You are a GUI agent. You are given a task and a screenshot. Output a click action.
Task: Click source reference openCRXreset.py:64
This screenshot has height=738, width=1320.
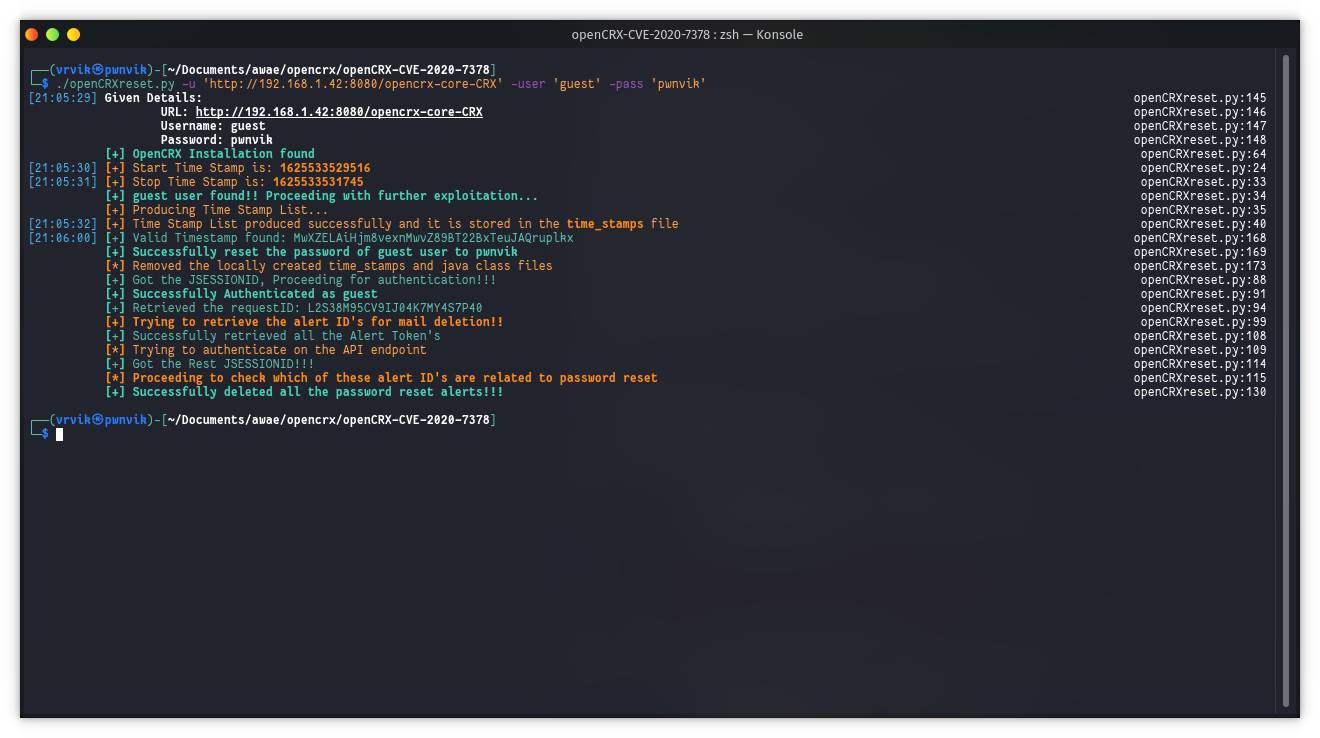pos(1204,154)
